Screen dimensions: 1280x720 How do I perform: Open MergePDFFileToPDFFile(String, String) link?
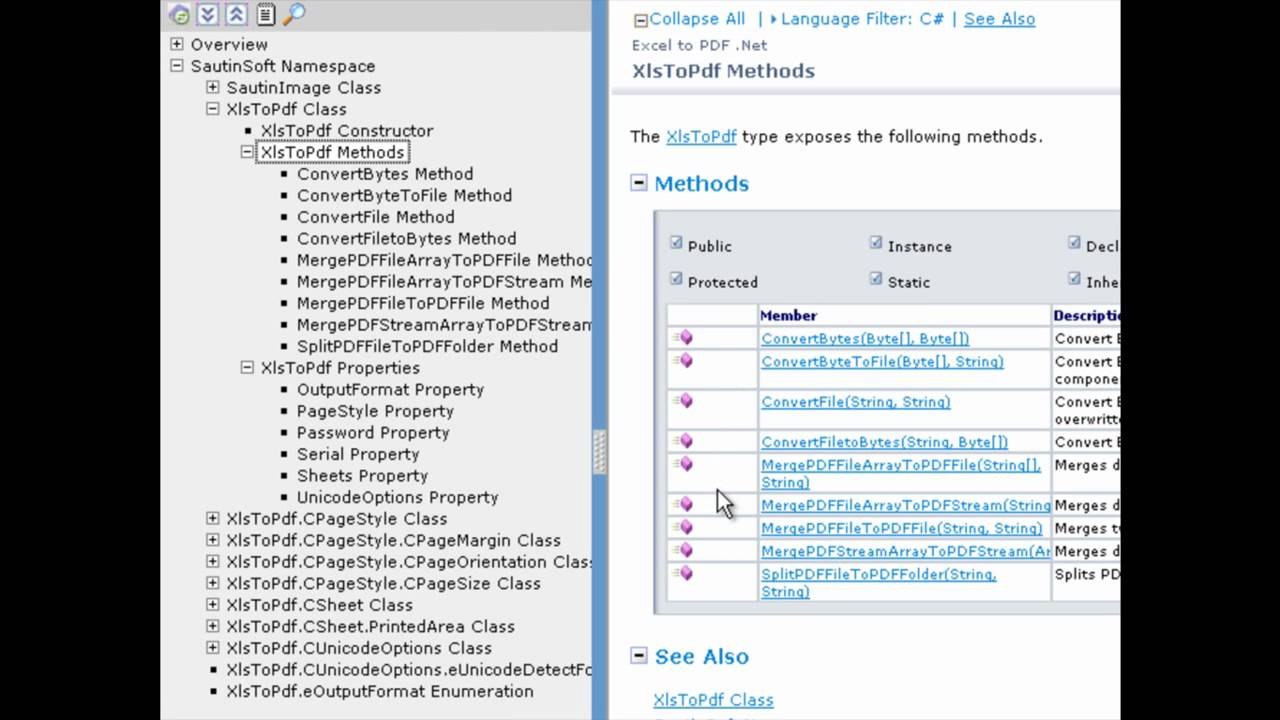point(902,527)
